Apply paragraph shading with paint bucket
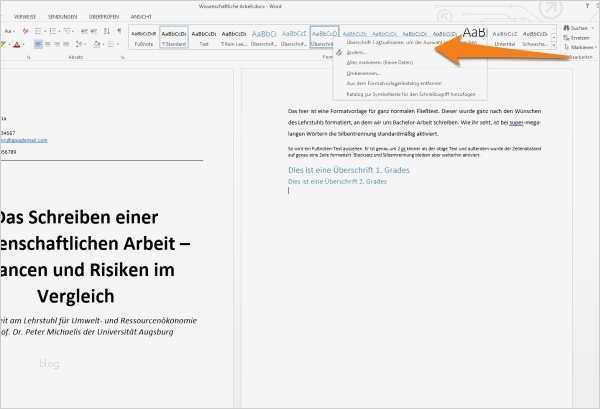600x409 pixels. (96, 44)
